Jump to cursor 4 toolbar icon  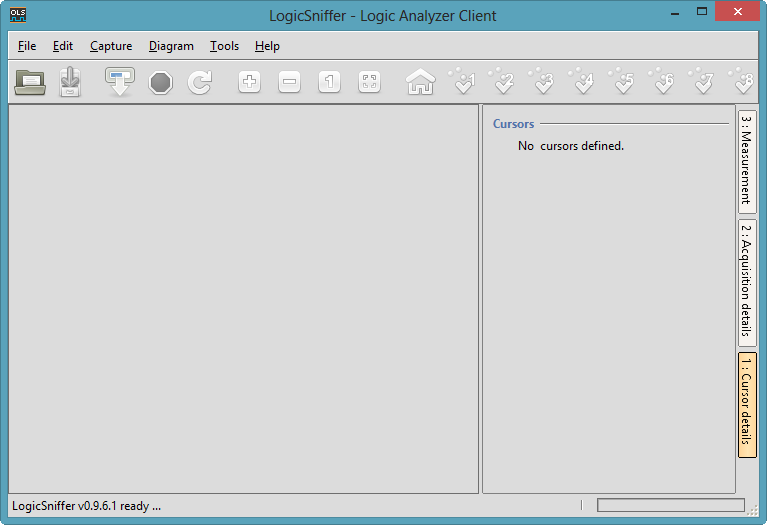point(583,82)
